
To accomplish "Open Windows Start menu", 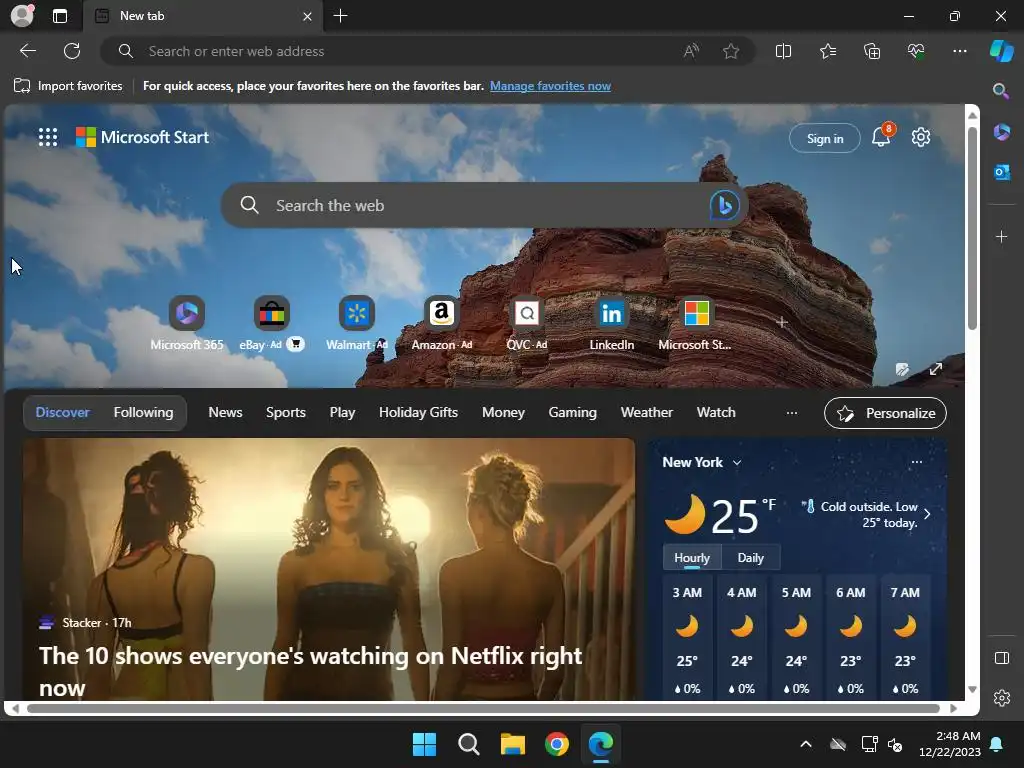I will click(x=424, y=744).
